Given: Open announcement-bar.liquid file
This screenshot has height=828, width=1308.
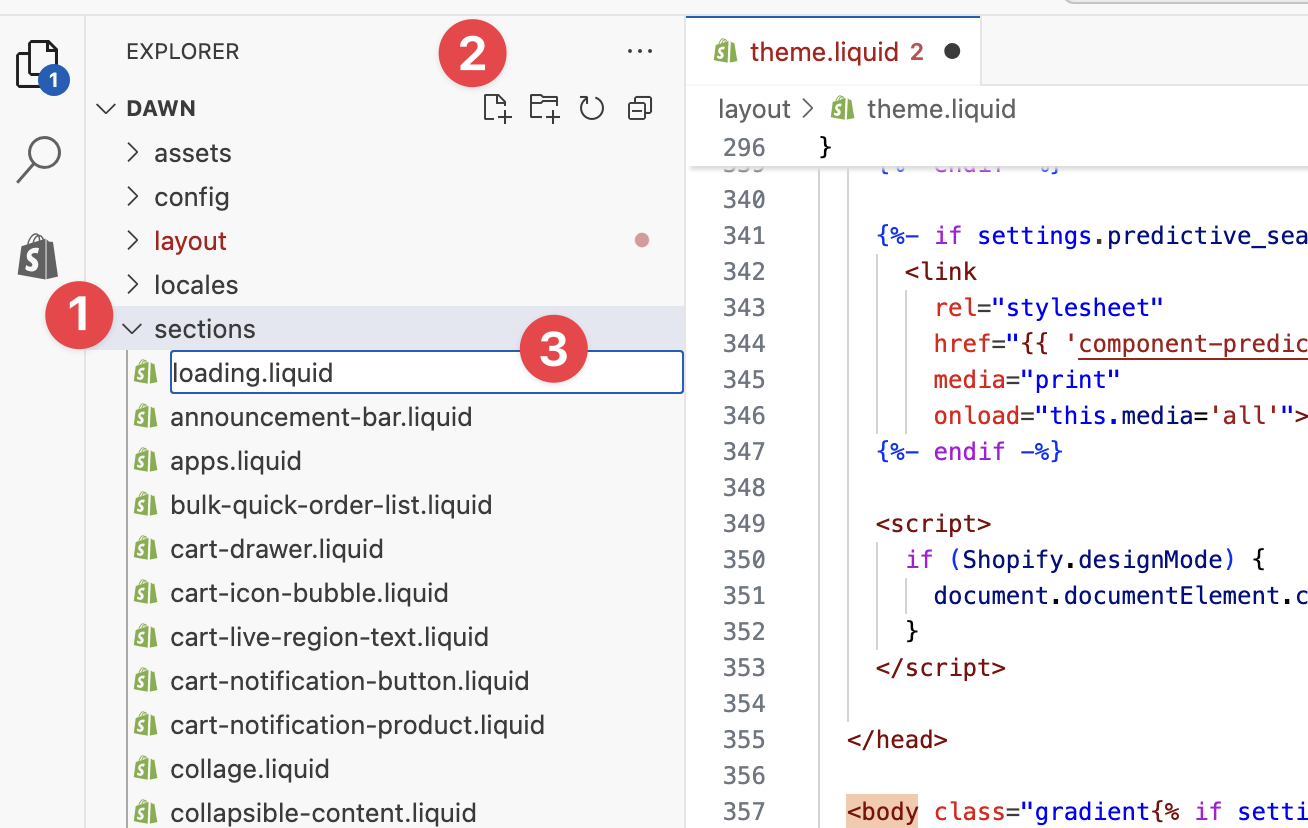Looking at the screenshot, I should point(320,417).
